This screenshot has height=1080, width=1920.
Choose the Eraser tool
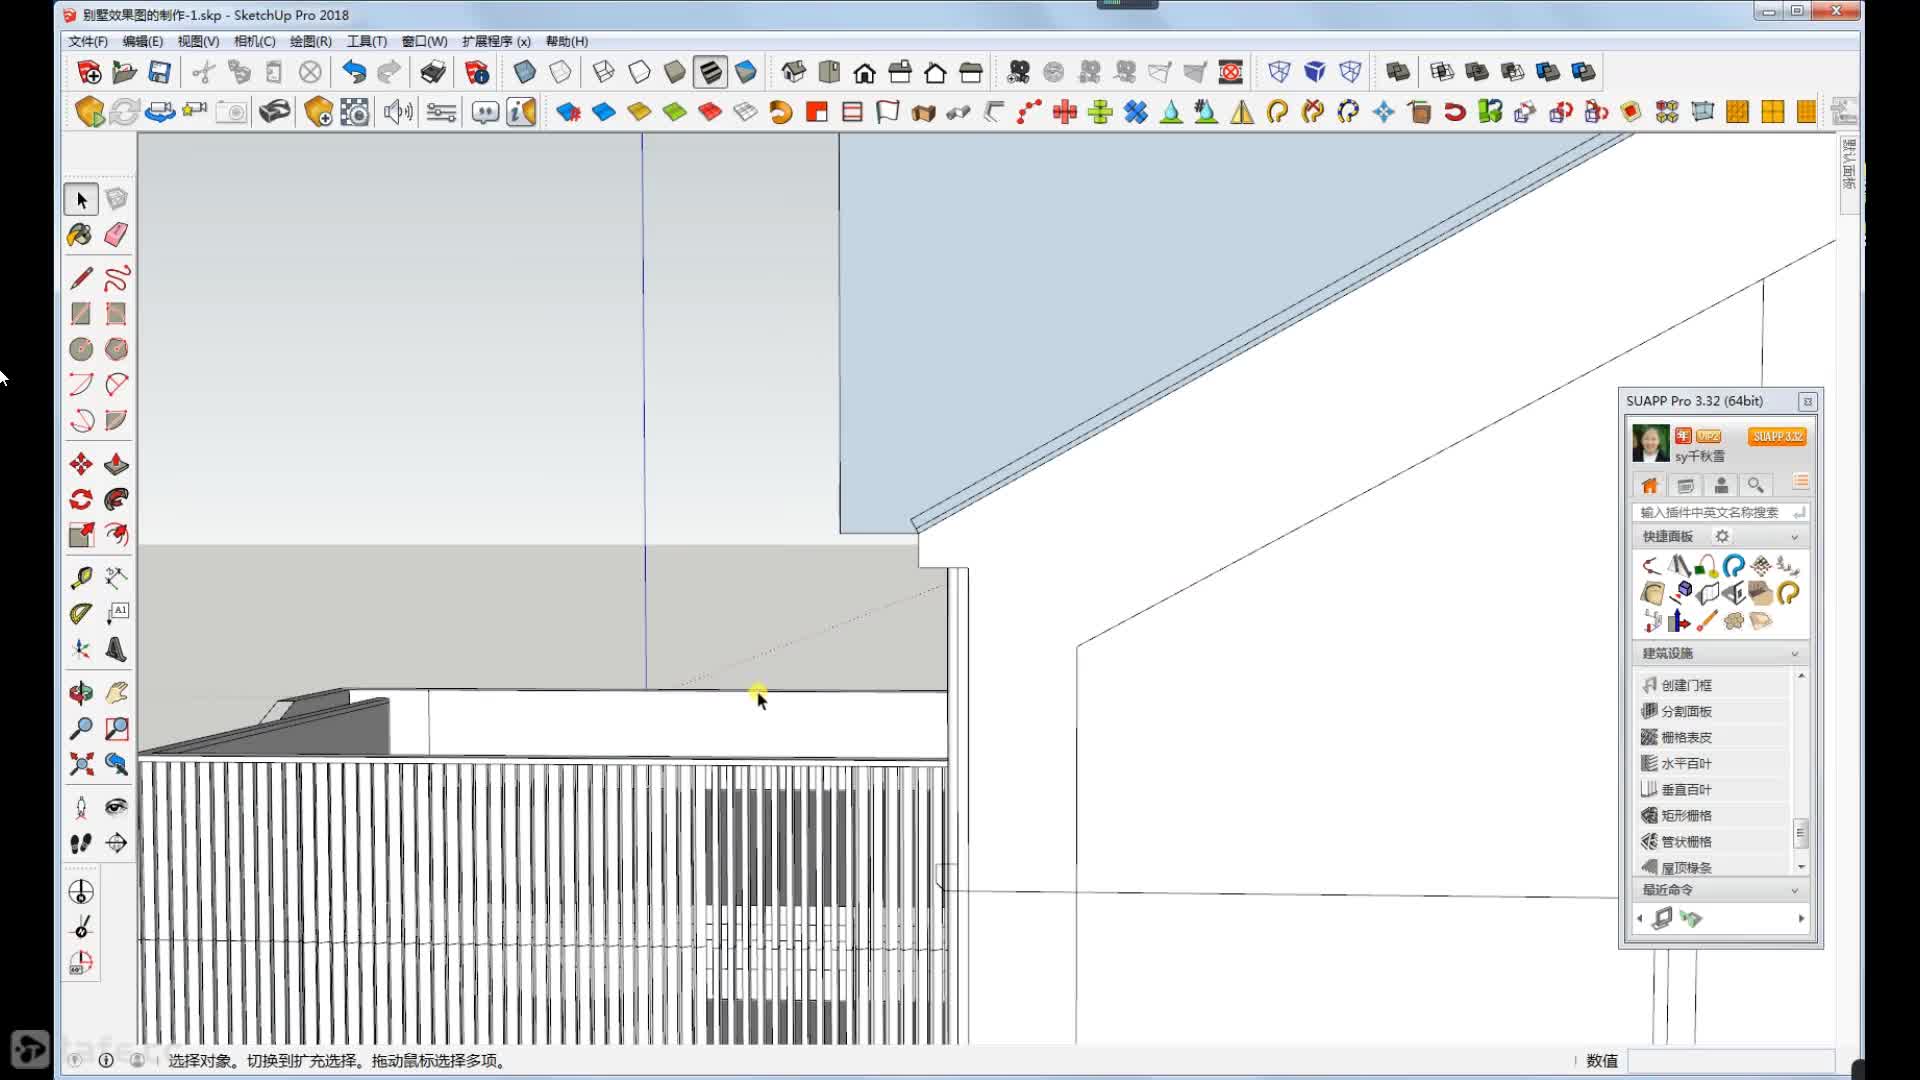click(x=116, y=235)
